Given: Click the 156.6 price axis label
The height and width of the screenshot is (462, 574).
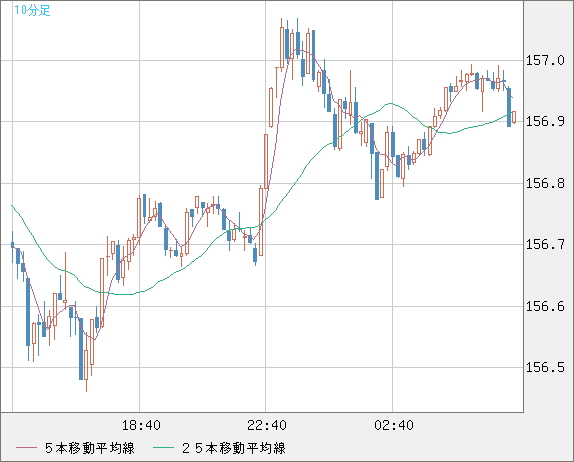Looking at the screenshot, I should pos(545,306).
